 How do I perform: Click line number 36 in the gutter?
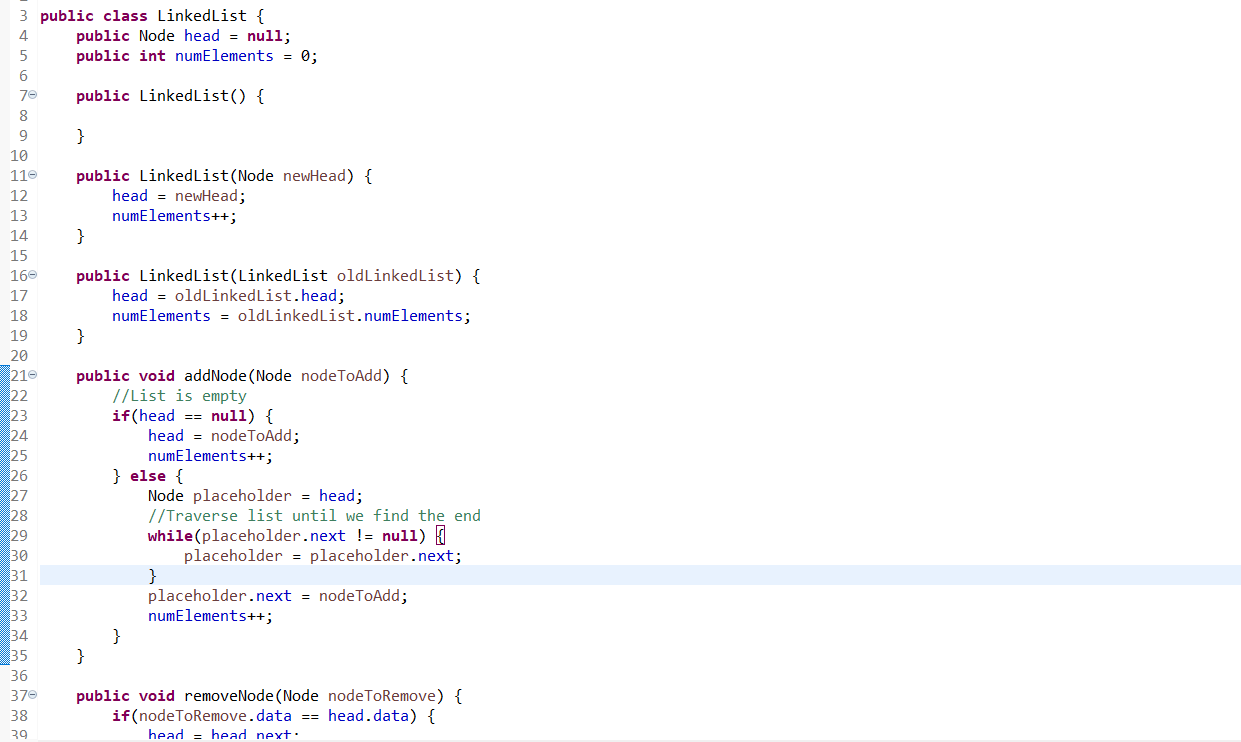pos(19,676)
